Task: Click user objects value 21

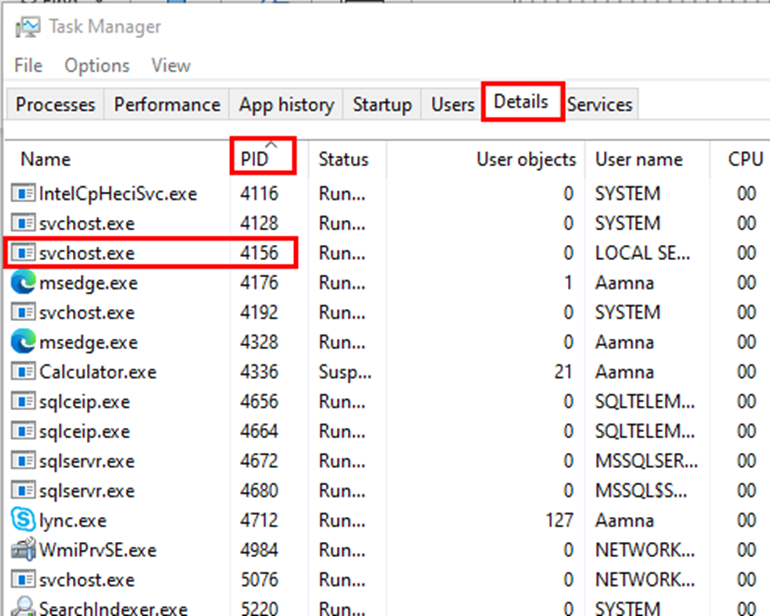Action: pyautogui.click(x=564, y=372)
